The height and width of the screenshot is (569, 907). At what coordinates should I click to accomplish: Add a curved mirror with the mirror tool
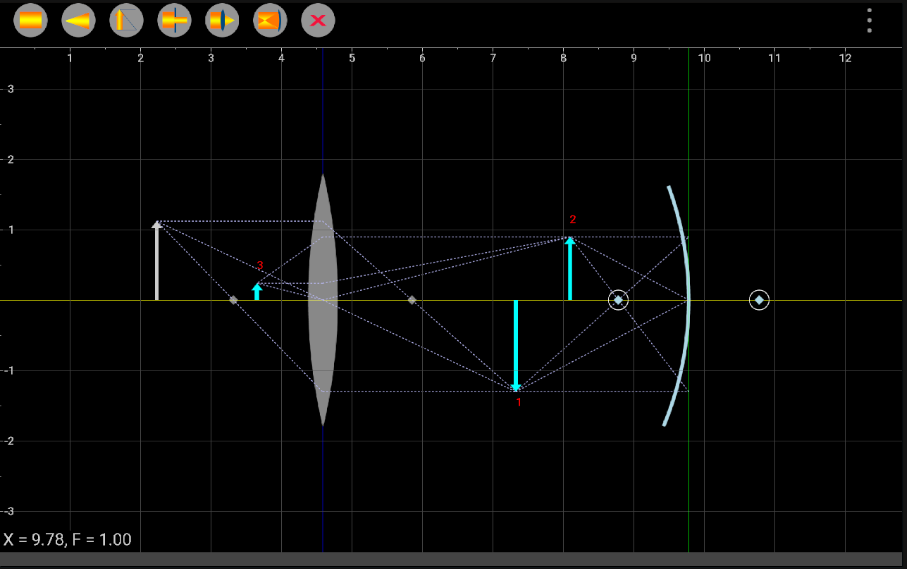(x=270, y=20)
